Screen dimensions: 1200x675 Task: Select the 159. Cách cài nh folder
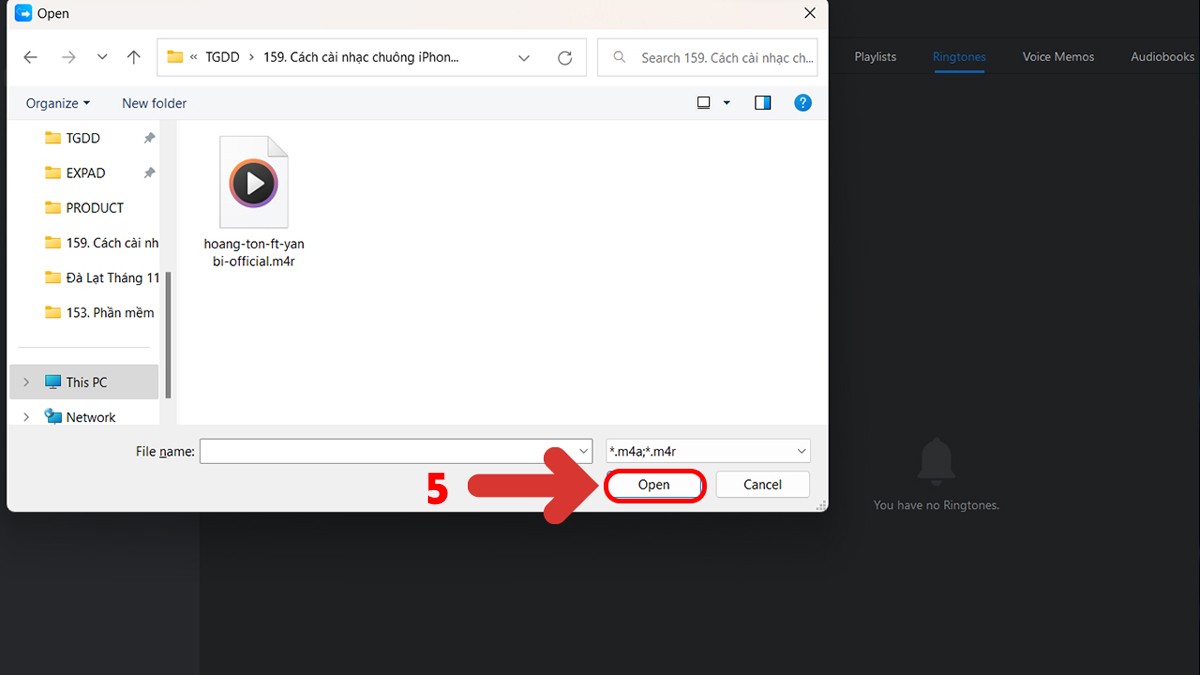102,243
